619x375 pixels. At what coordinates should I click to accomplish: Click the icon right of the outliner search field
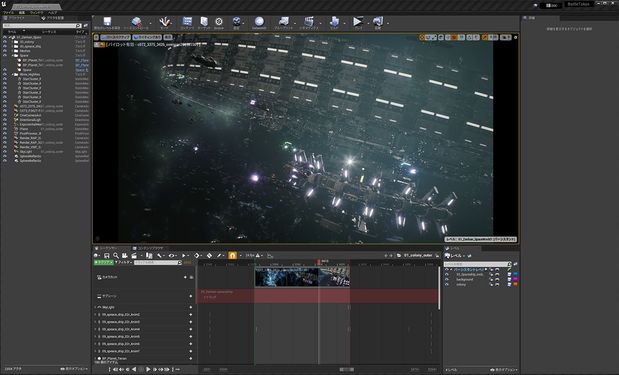pyautogui.click(x=86, y=26)
